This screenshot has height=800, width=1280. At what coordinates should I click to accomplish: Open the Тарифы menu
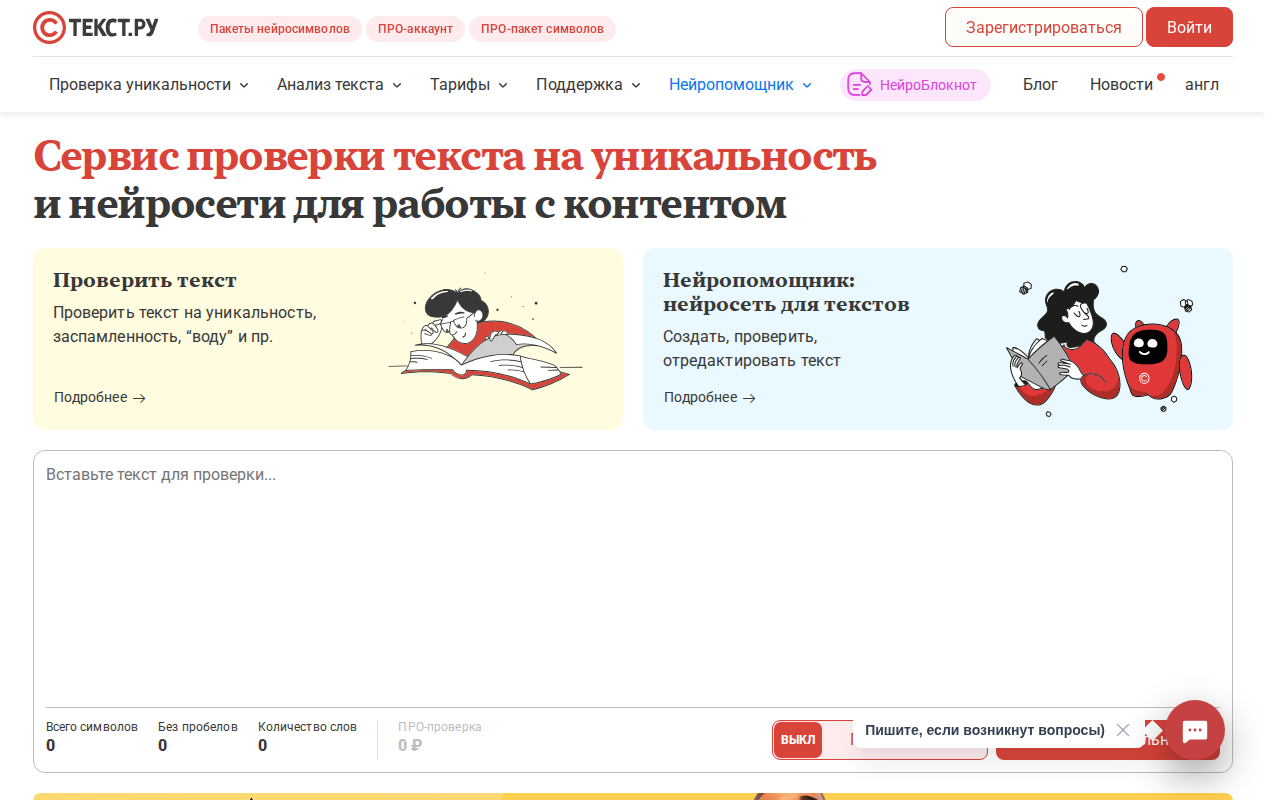(469, 85)
